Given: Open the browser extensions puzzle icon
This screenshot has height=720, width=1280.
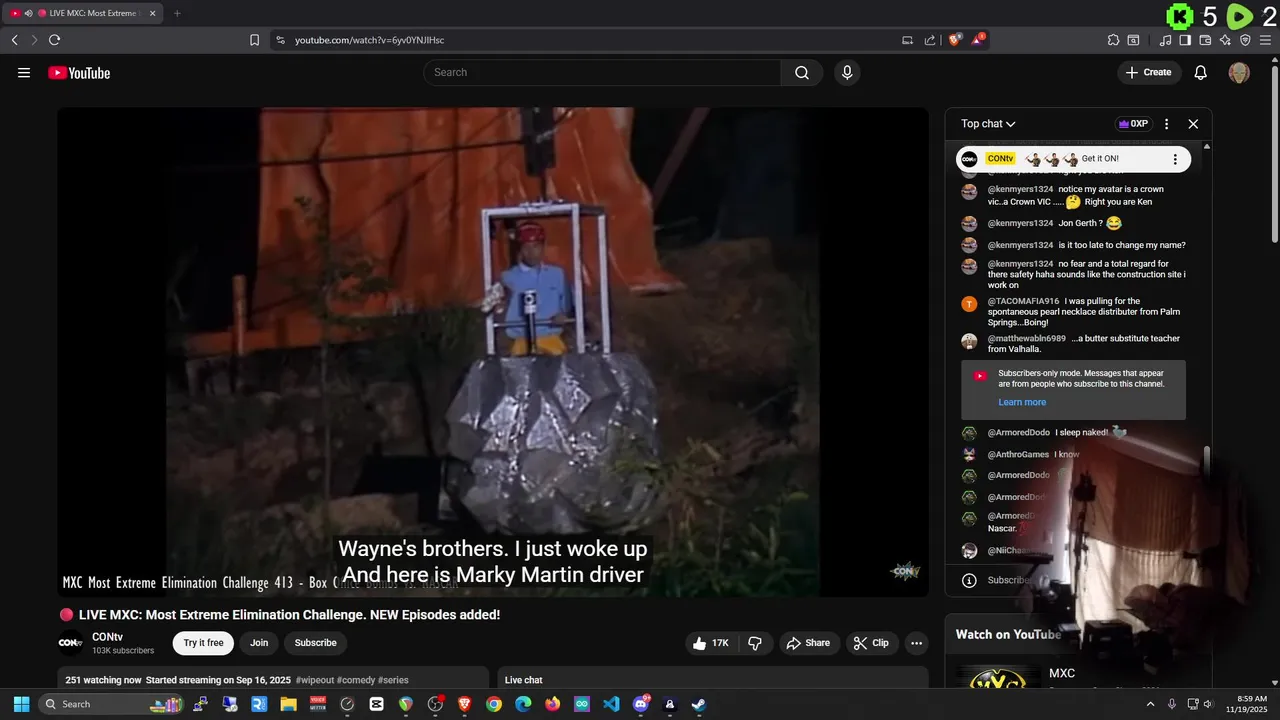Looking at the screenshot, I should click(x=1113, y=40).
